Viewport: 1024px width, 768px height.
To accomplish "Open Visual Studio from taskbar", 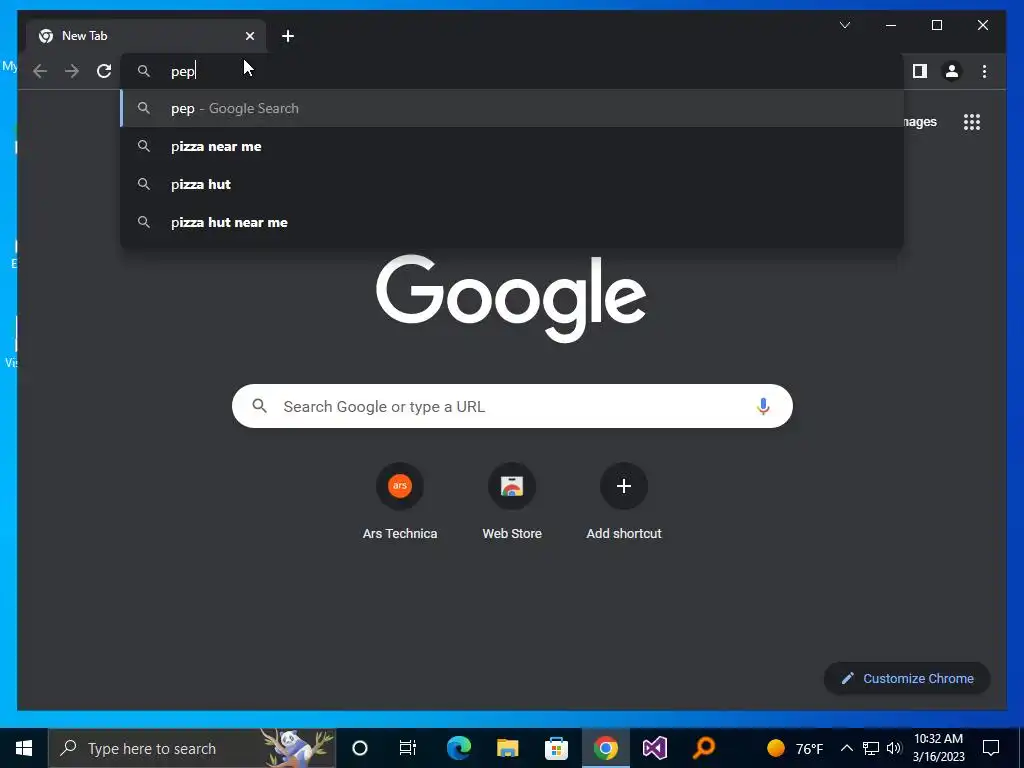I will tap(654, 748).
